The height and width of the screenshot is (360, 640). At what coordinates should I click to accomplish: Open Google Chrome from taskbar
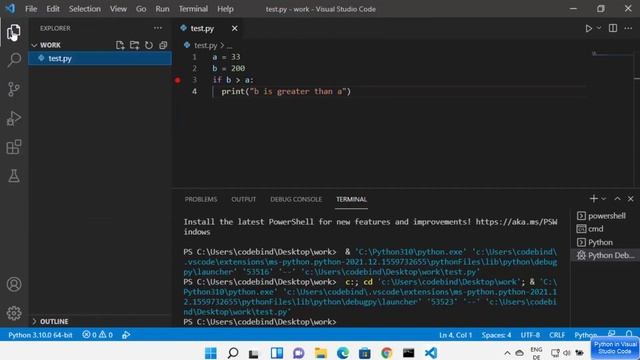point(387,353)
